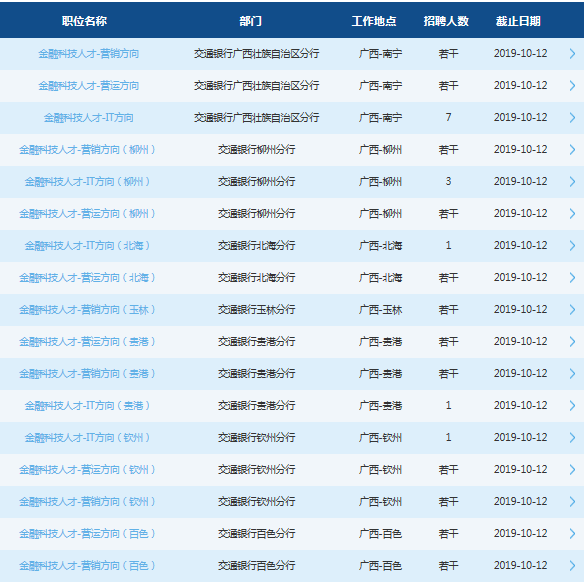Click the 职位名称 column header
This screenshot has width=587, height=588.
84,21
